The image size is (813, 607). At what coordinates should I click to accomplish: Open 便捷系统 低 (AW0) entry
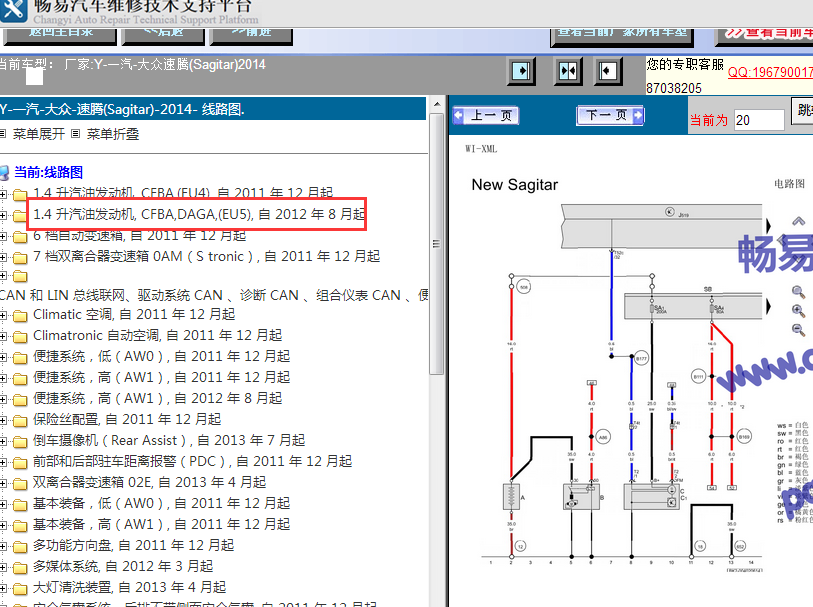click(x=161, y=356)
